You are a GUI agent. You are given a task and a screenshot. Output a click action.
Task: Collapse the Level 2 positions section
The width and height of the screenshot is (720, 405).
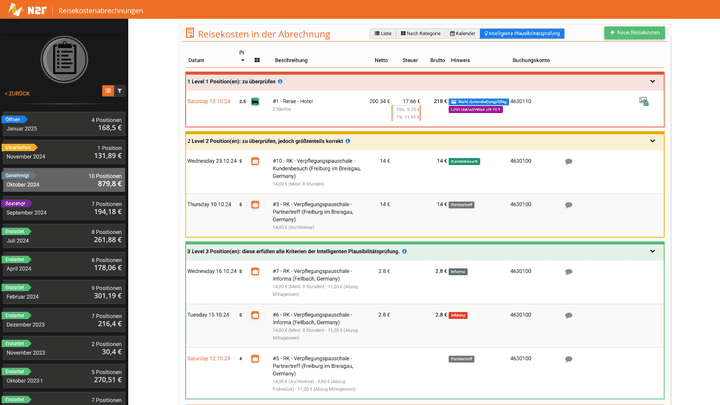(653, 141)
